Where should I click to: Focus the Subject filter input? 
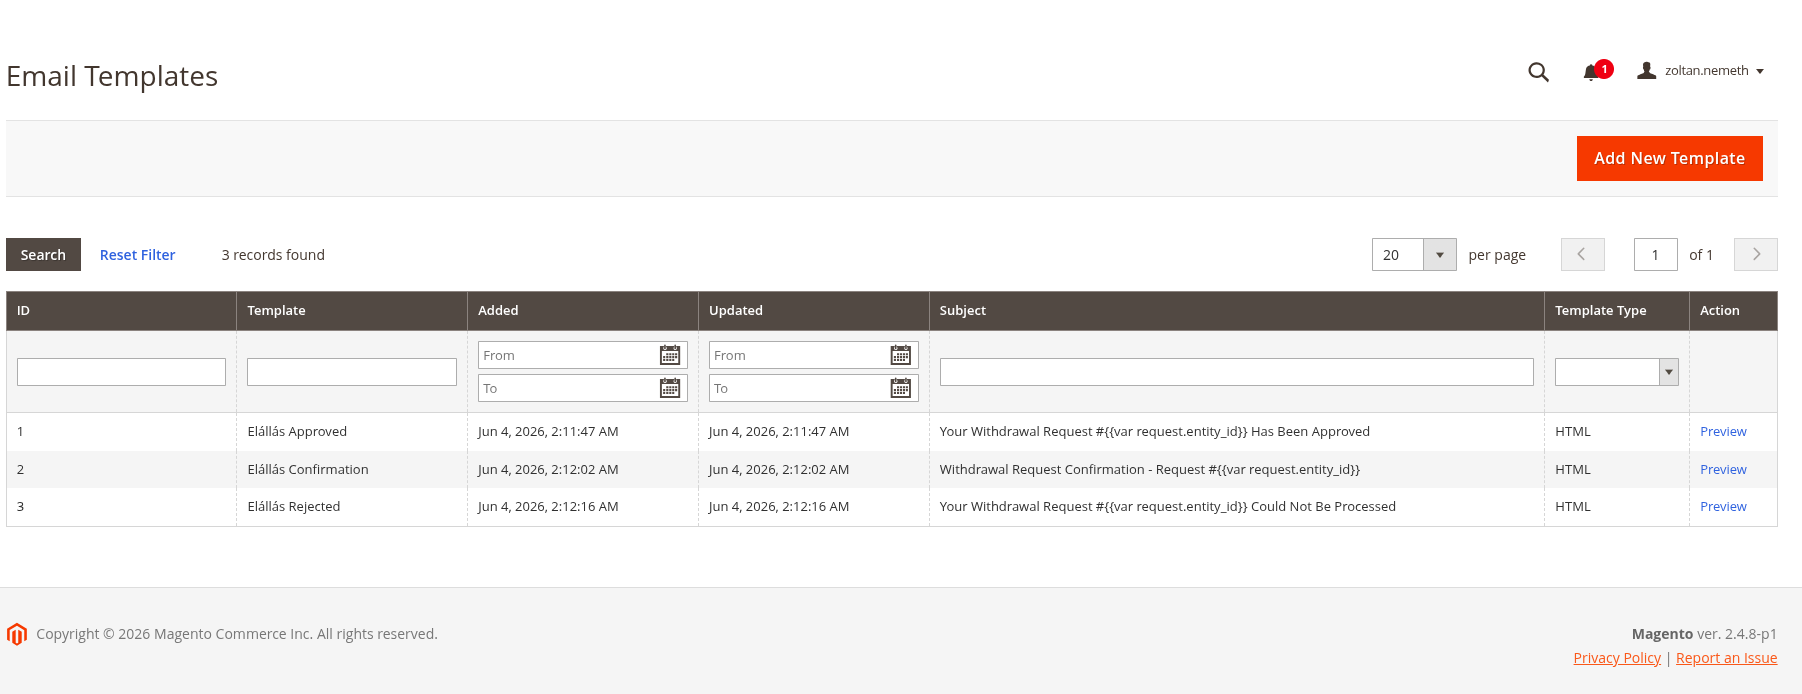tap(1237, 372)
